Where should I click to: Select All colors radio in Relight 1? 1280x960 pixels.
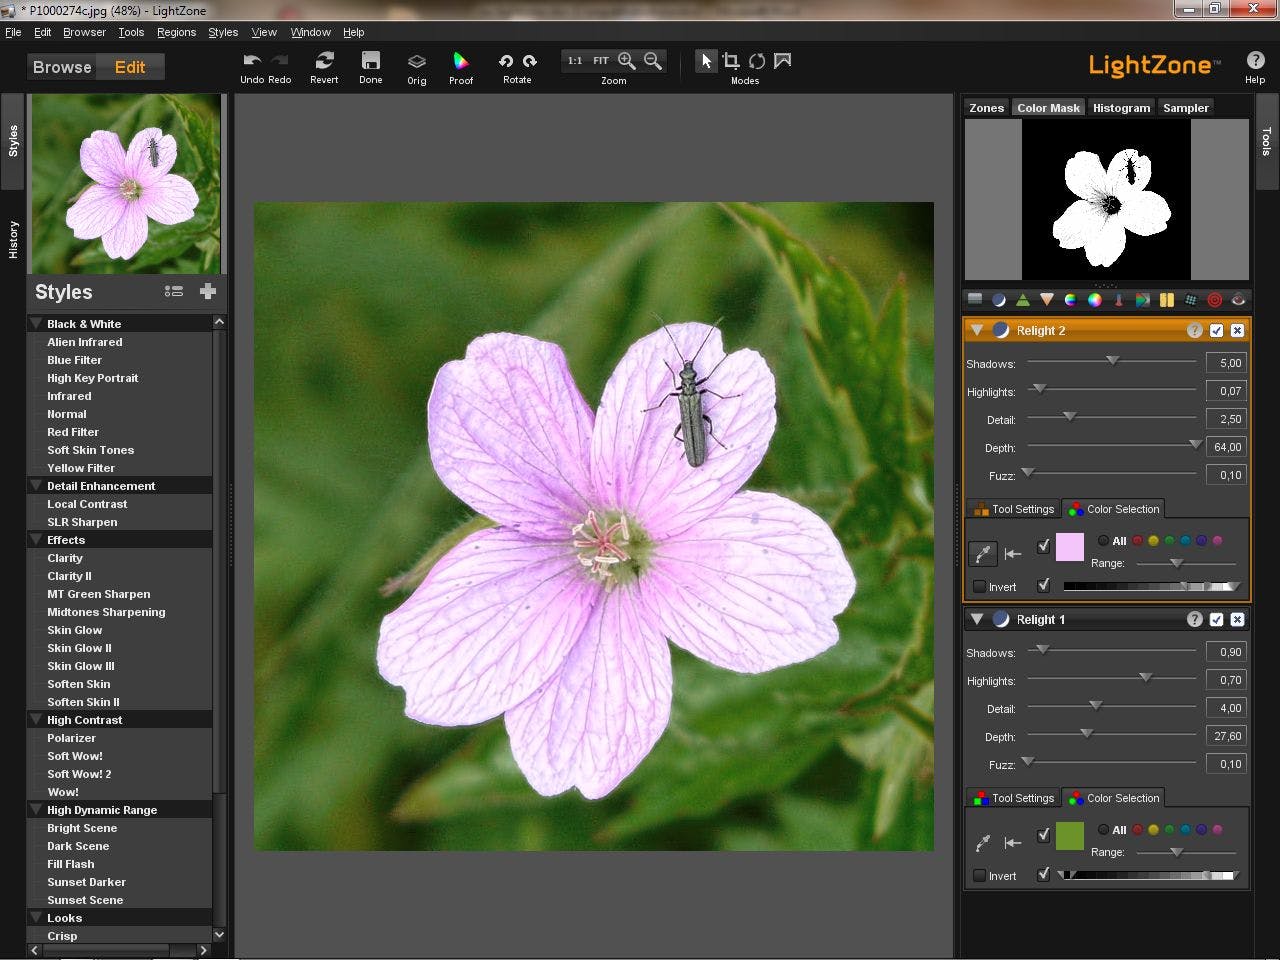[x=1104, y=830]
